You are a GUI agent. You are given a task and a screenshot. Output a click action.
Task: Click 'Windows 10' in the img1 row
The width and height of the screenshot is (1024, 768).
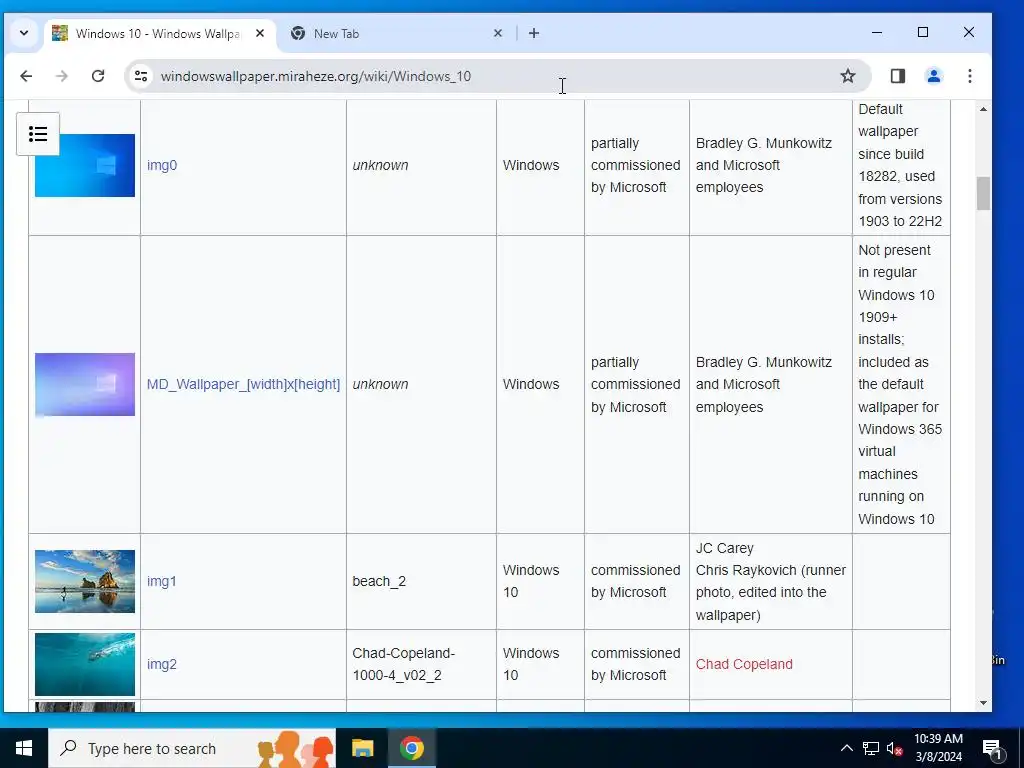[x=531, y=581]
